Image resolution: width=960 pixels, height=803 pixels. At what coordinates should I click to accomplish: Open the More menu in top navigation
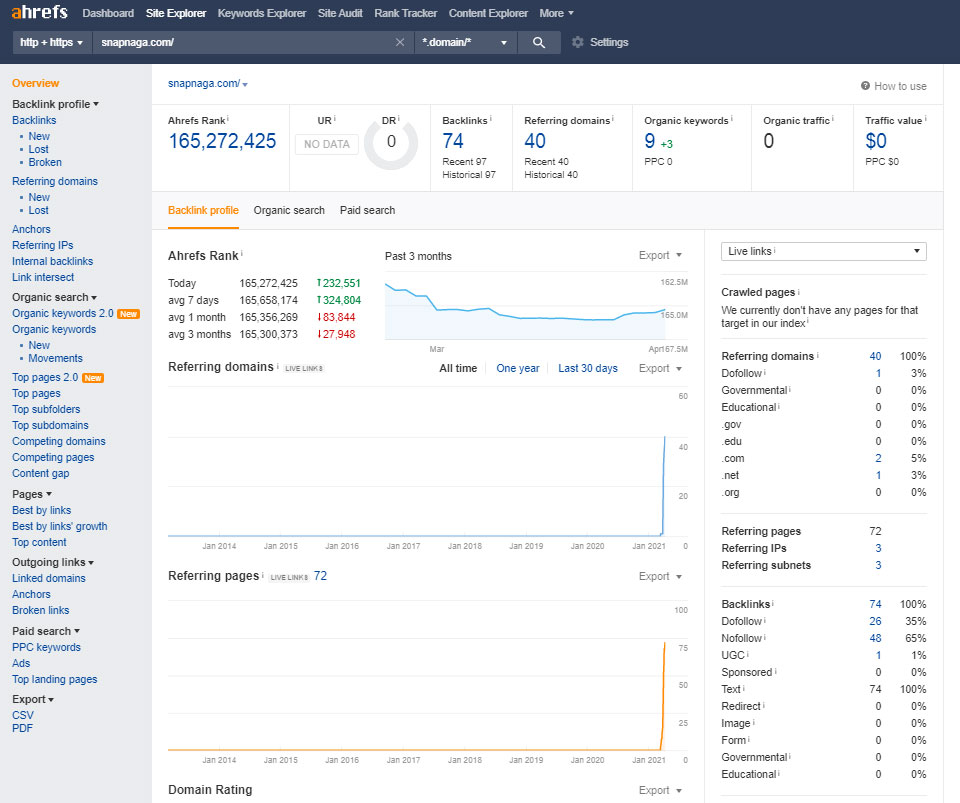click(556, 13)
